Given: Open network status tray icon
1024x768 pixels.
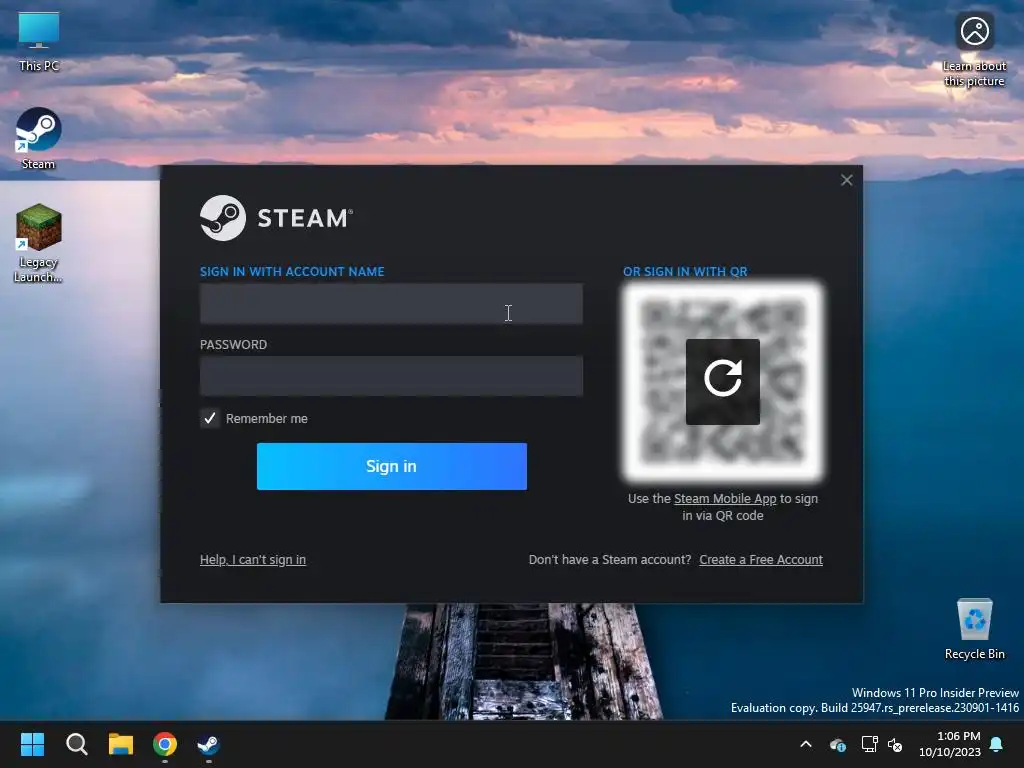Looking at the screenshot, I should (869, 744).
